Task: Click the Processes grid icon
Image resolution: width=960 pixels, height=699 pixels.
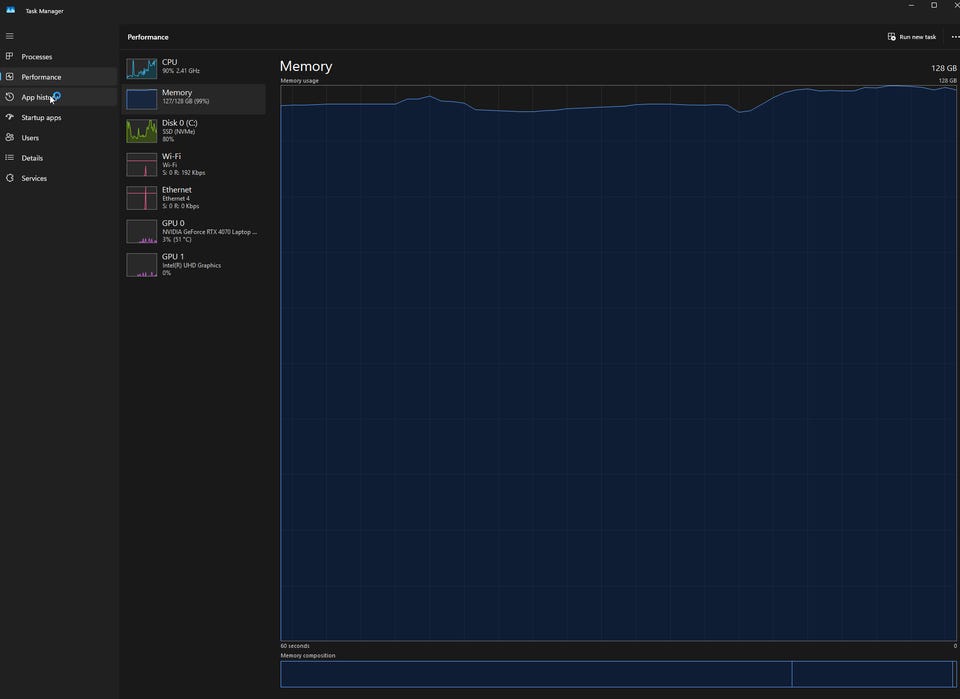Action: click(x=10, y=56)
